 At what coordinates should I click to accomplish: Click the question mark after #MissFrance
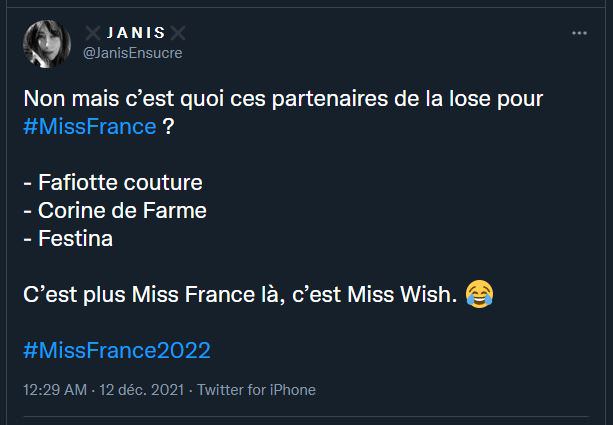pyautogui.click(x=168, y=127)
